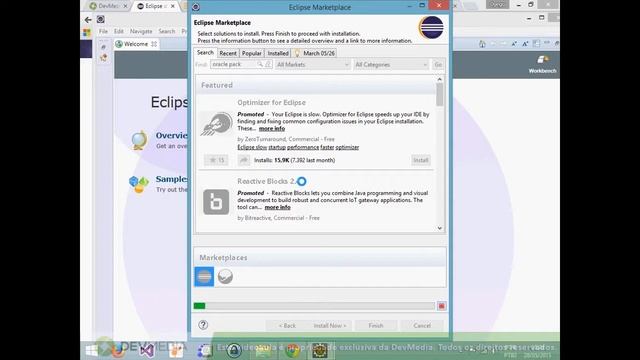
Task: Click the magnifier icon in Find field
Action: pyautogui.click(x=260, y=64)
